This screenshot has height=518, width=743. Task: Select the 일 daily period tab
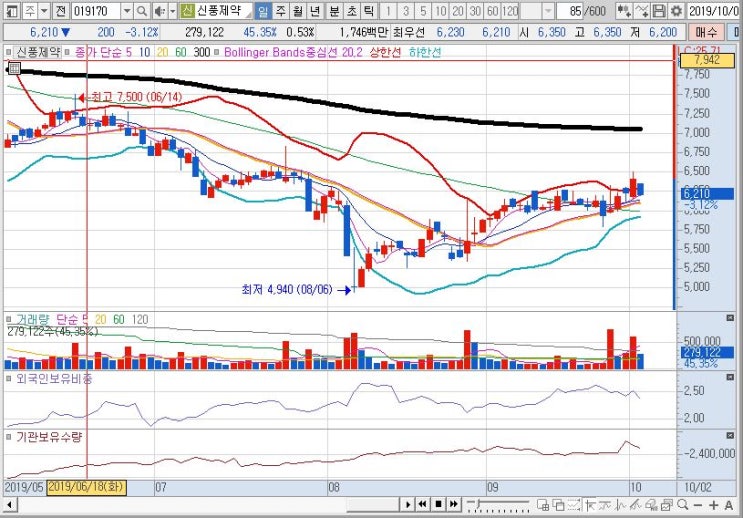pyautogui.click(x=263, y=10)
